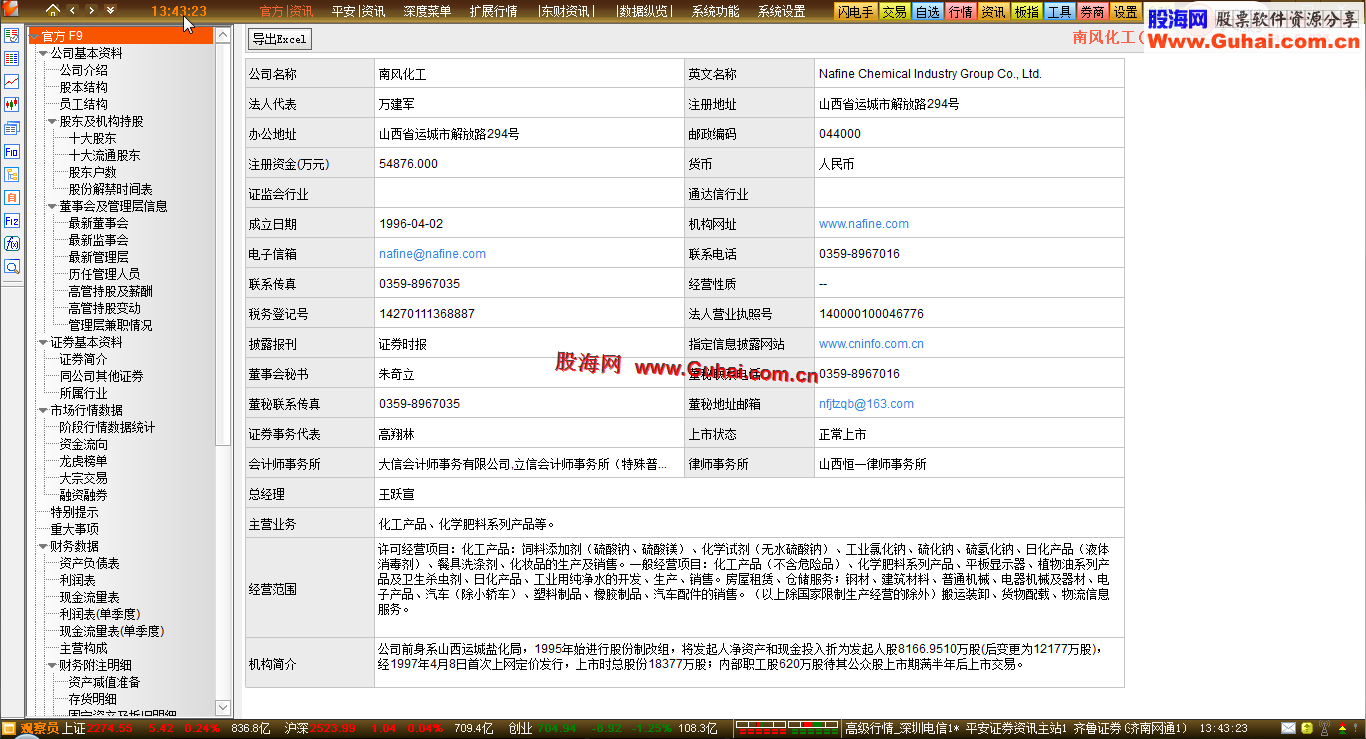Click the blue 自选 toolbar button
This screenshot has width=1366, height=739.
[928, 12]
